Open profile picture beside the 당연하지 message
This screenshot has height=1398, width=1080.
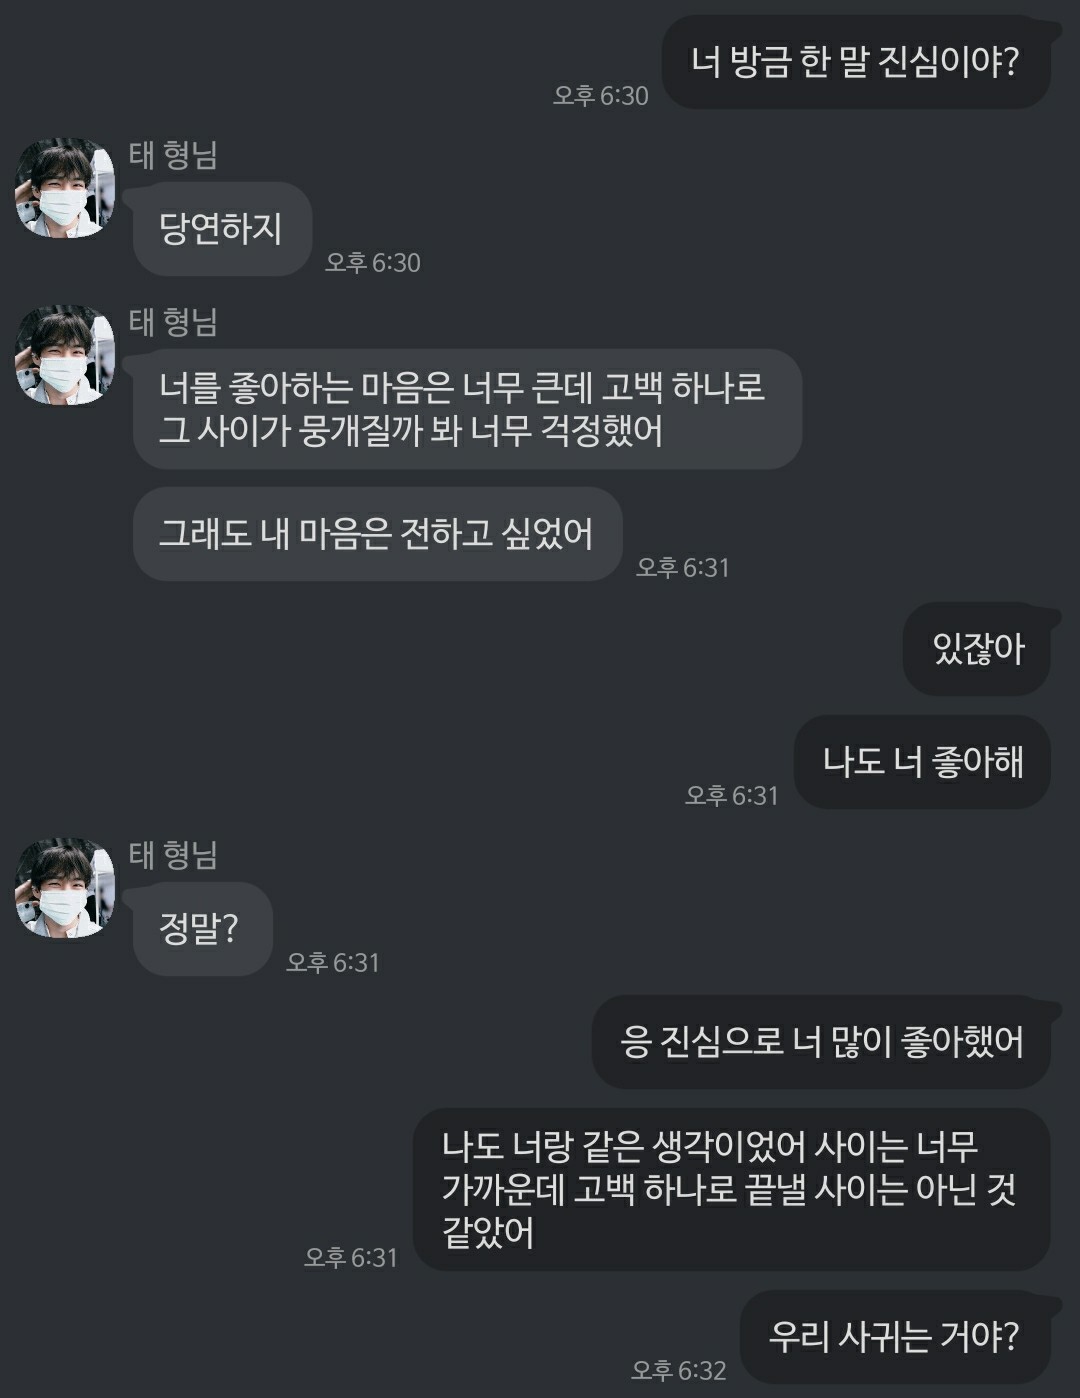click(65, 188)
